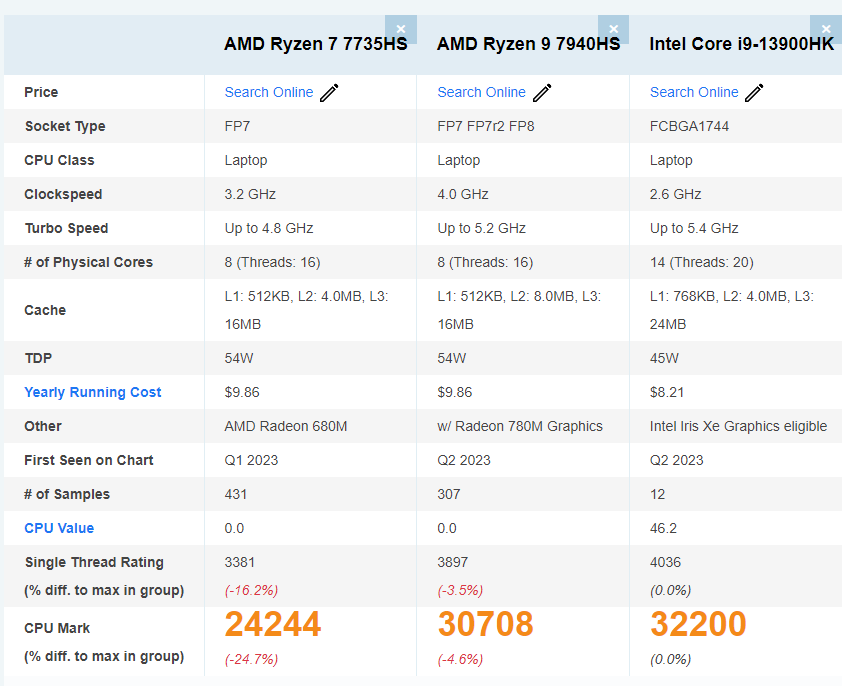Click the sample count 307
Screen dimensions: 842x686
tap(449, 494)
